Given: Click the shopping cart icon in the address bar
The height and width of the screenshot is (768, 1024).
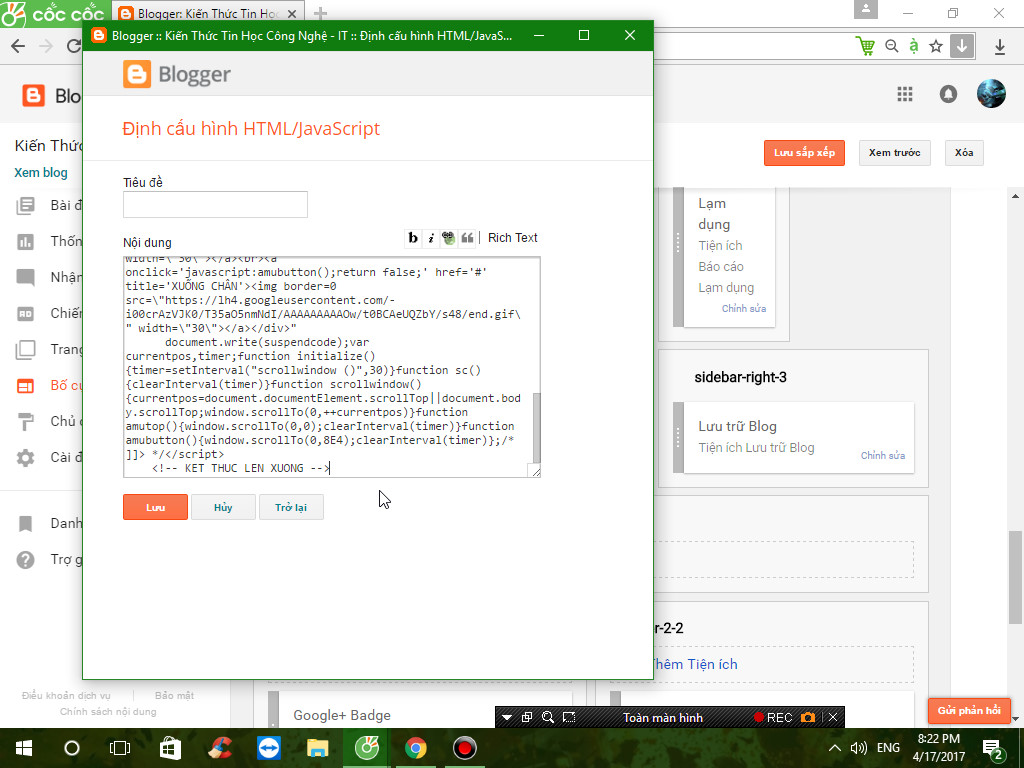Looking at the screenshot, I should [x=865, y=46].
